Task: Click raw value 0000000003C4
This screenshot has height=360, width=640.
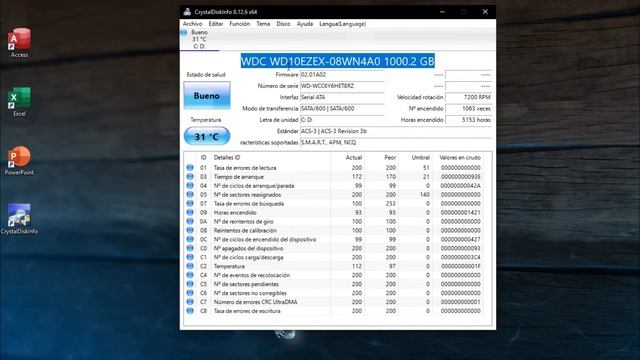Action: pyautogui.click(x=460, y=257)
